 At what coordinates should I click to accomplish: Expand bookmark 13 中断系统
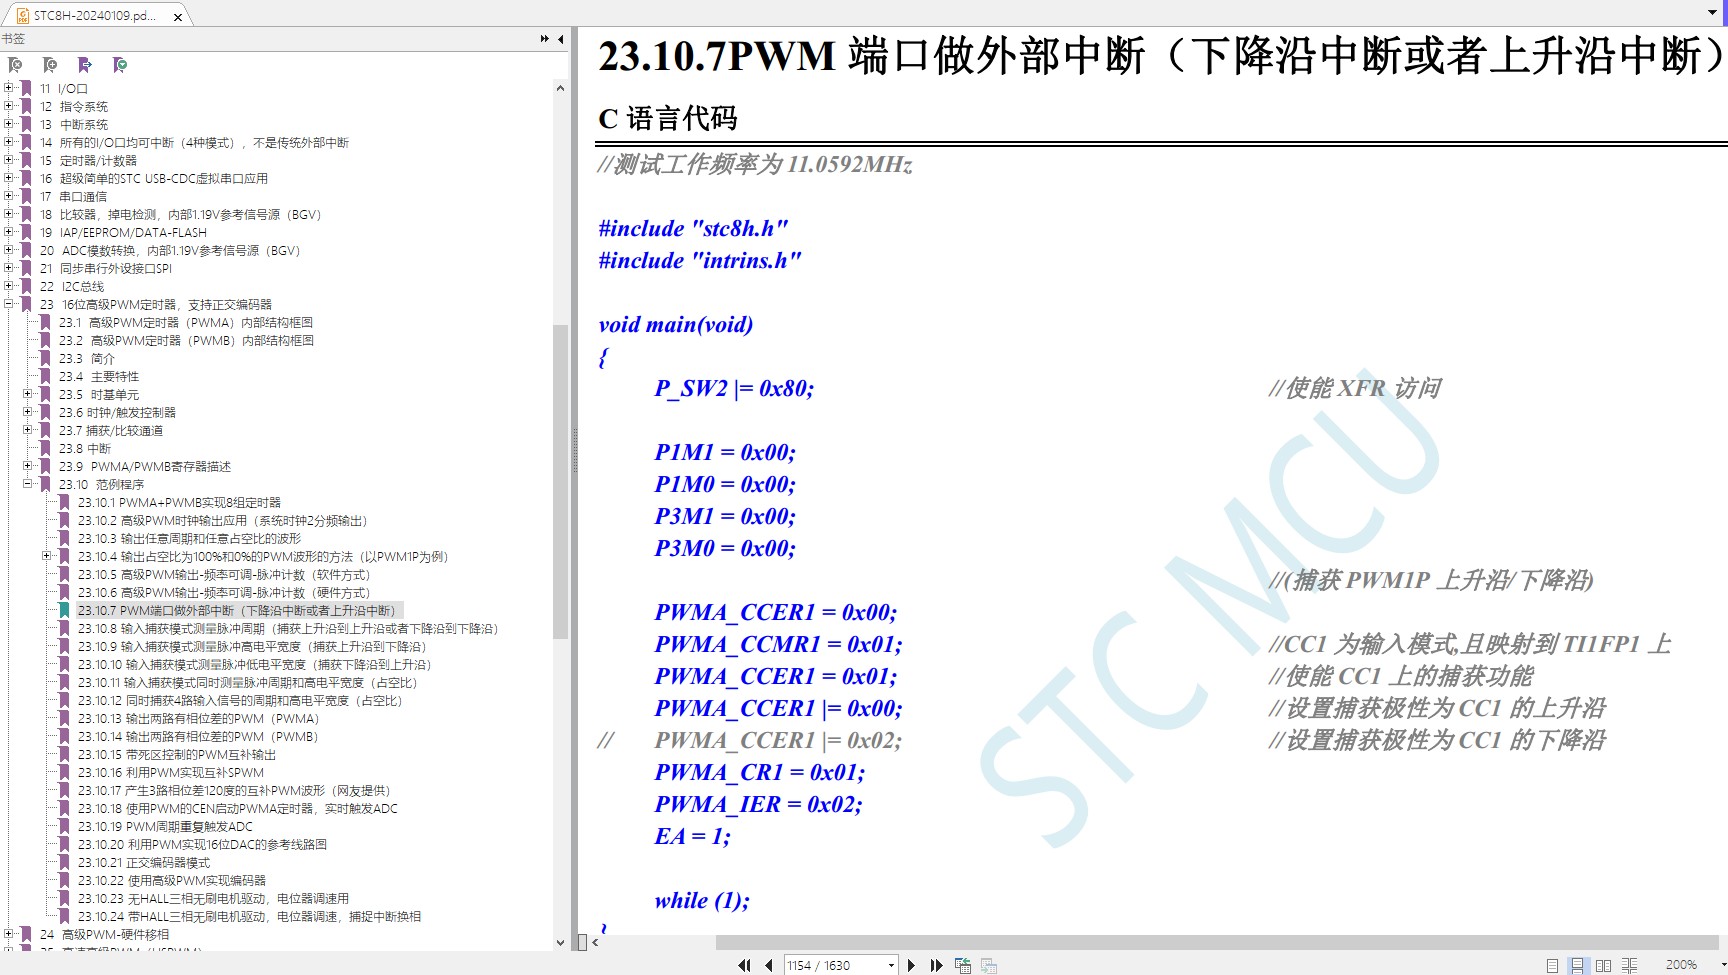9,124
